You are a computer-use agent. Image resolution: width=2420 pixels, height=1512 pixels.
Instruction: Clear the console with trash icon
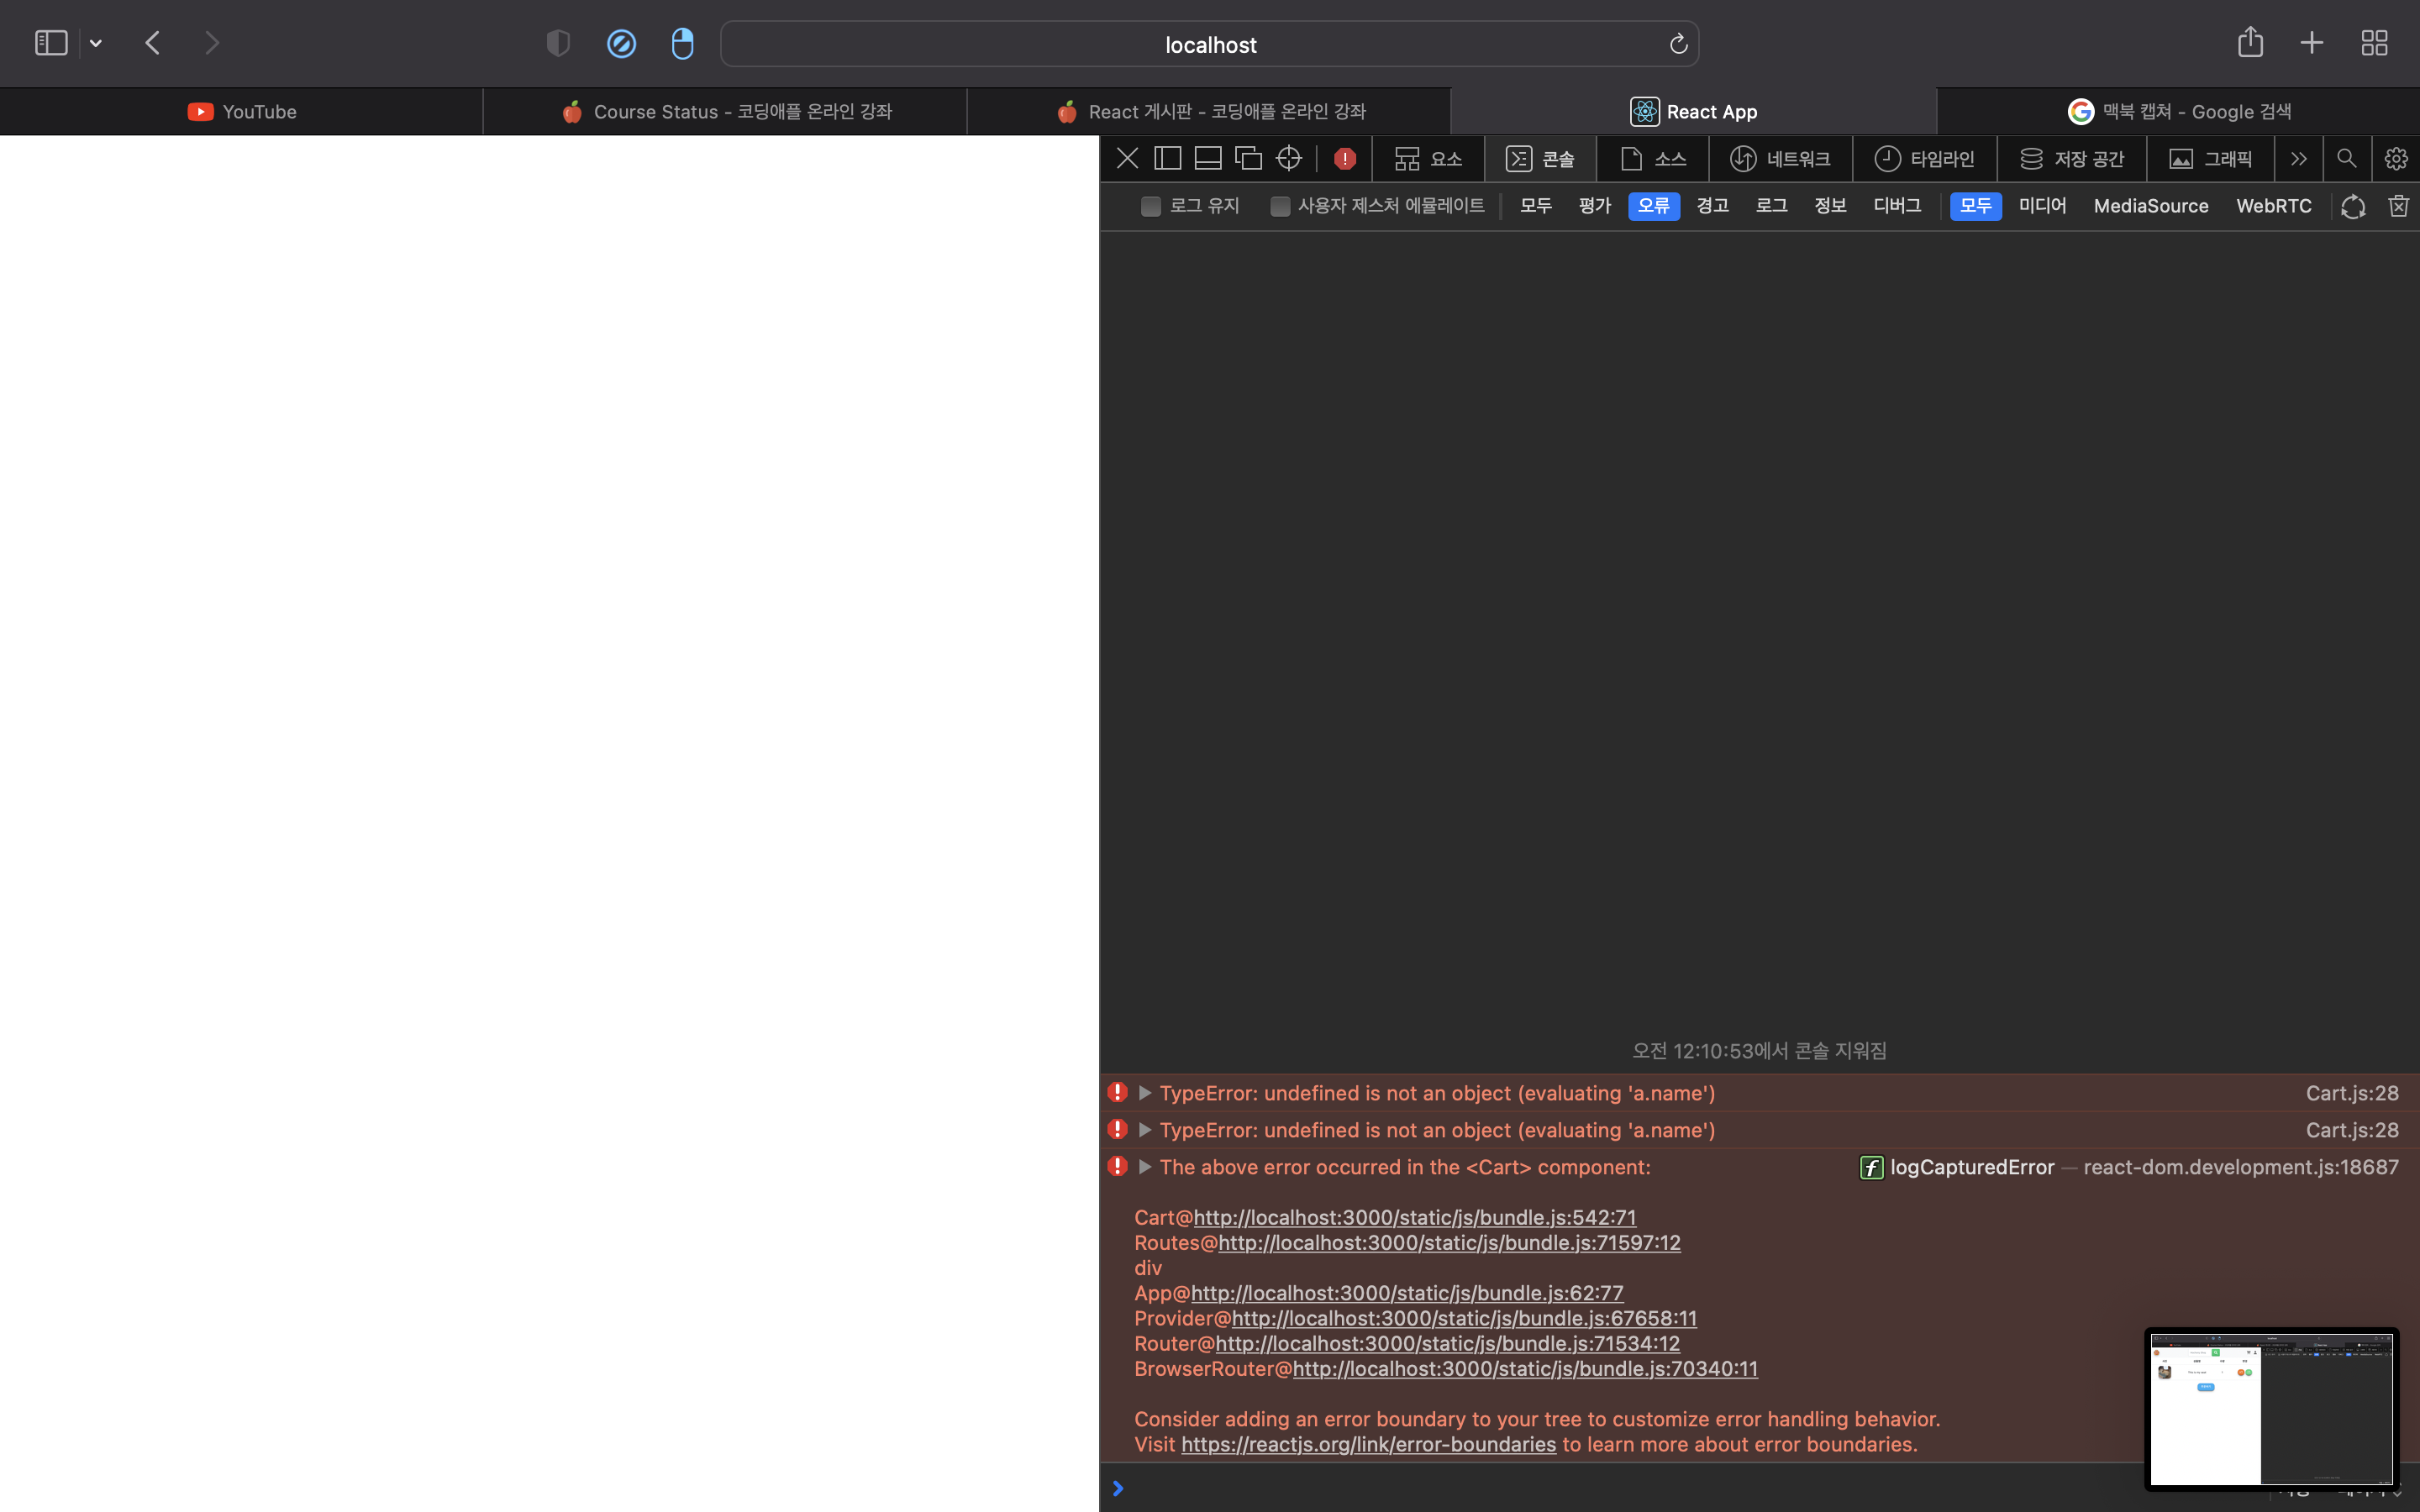[x=2398, y=206]
